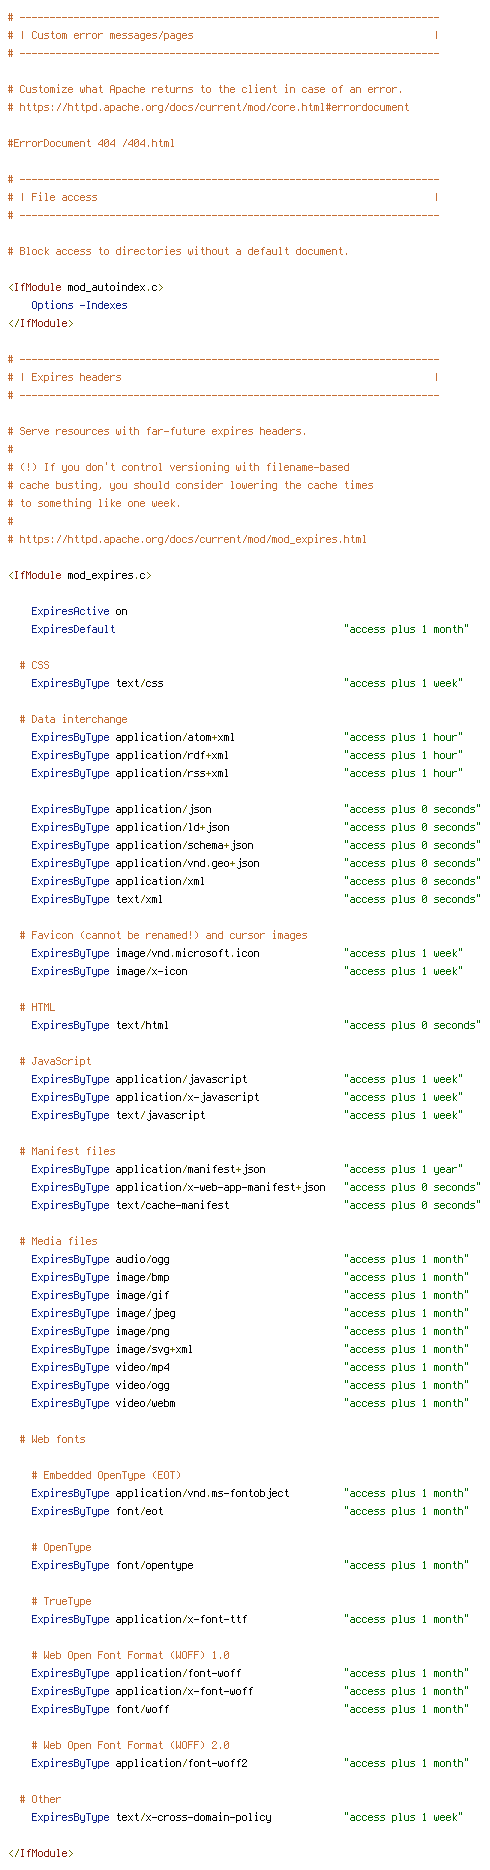Image resolution: width=490 pixels, height=1870 pixels.
Task: Click the image/svg+xml type entry
Action: pyautogui.click(x=154, y=1349)
